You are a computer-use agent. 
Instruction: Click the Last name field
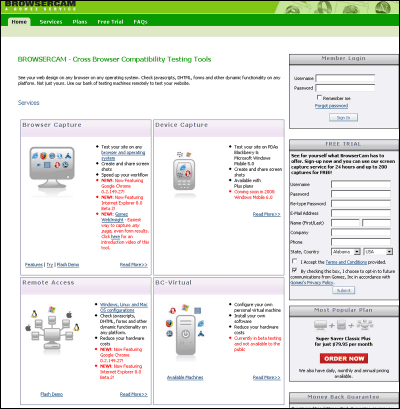pos(376,223)
